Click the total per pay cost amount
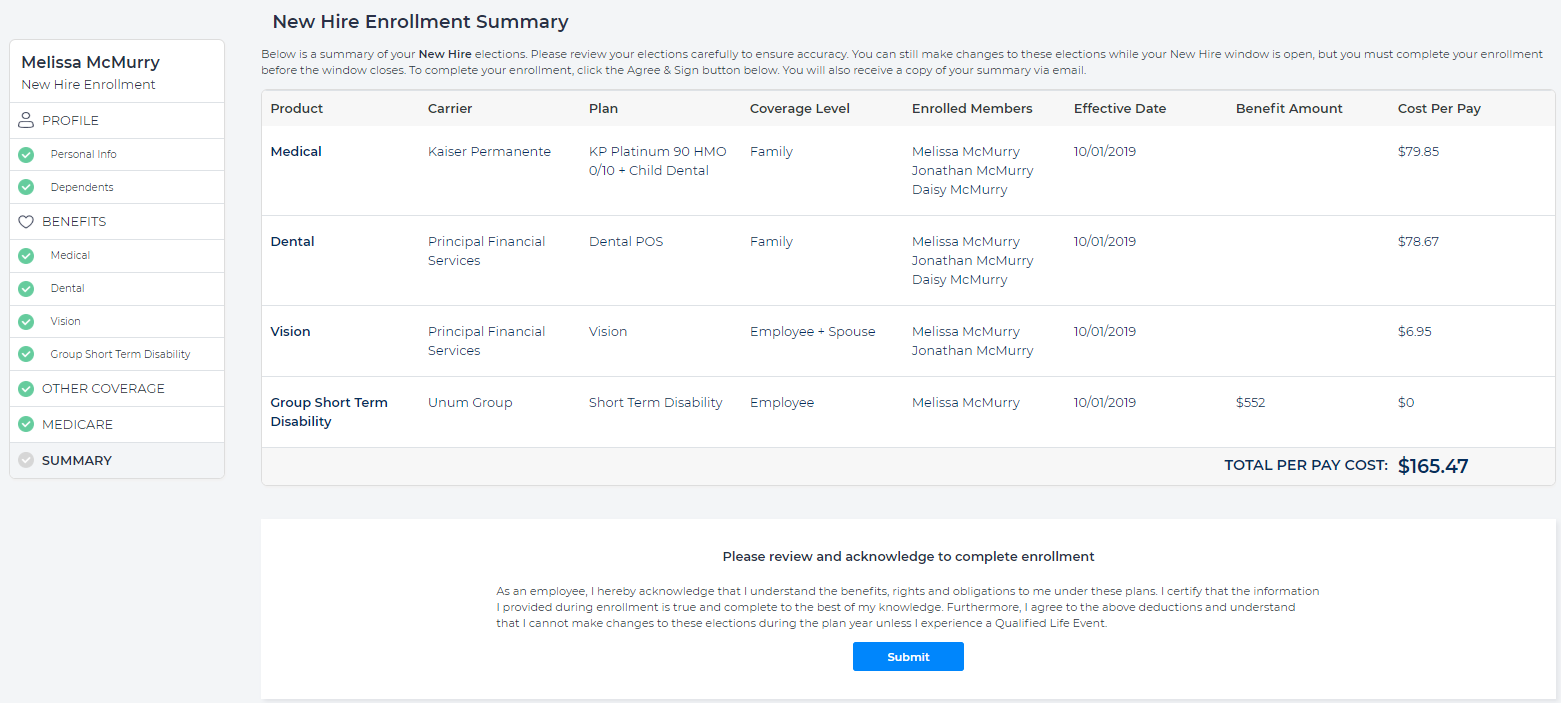 [x=1433, y=466]
